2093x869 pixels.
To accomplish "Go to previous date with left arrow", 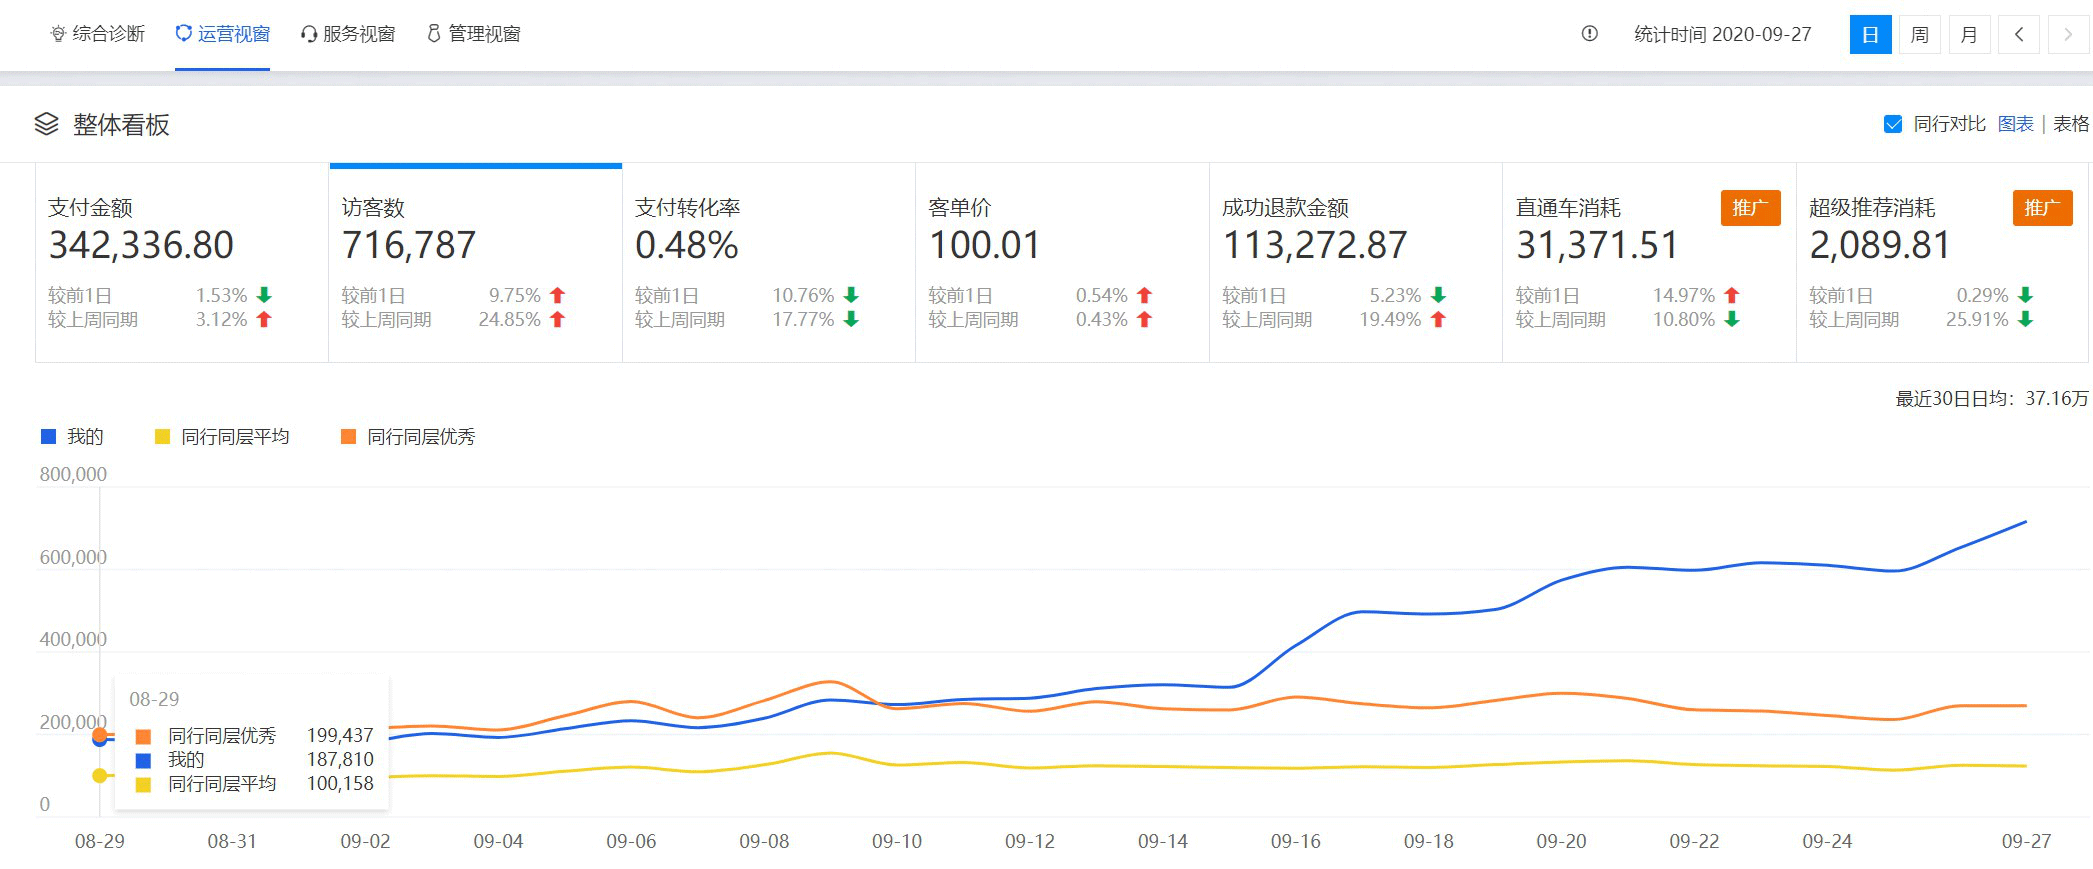I will 2019,35.
